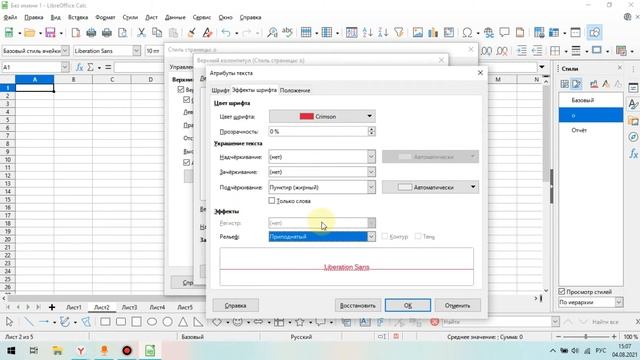640x360 pixels.
Task: Click the Sort Ascending icon
Action: tap(367, 33)
